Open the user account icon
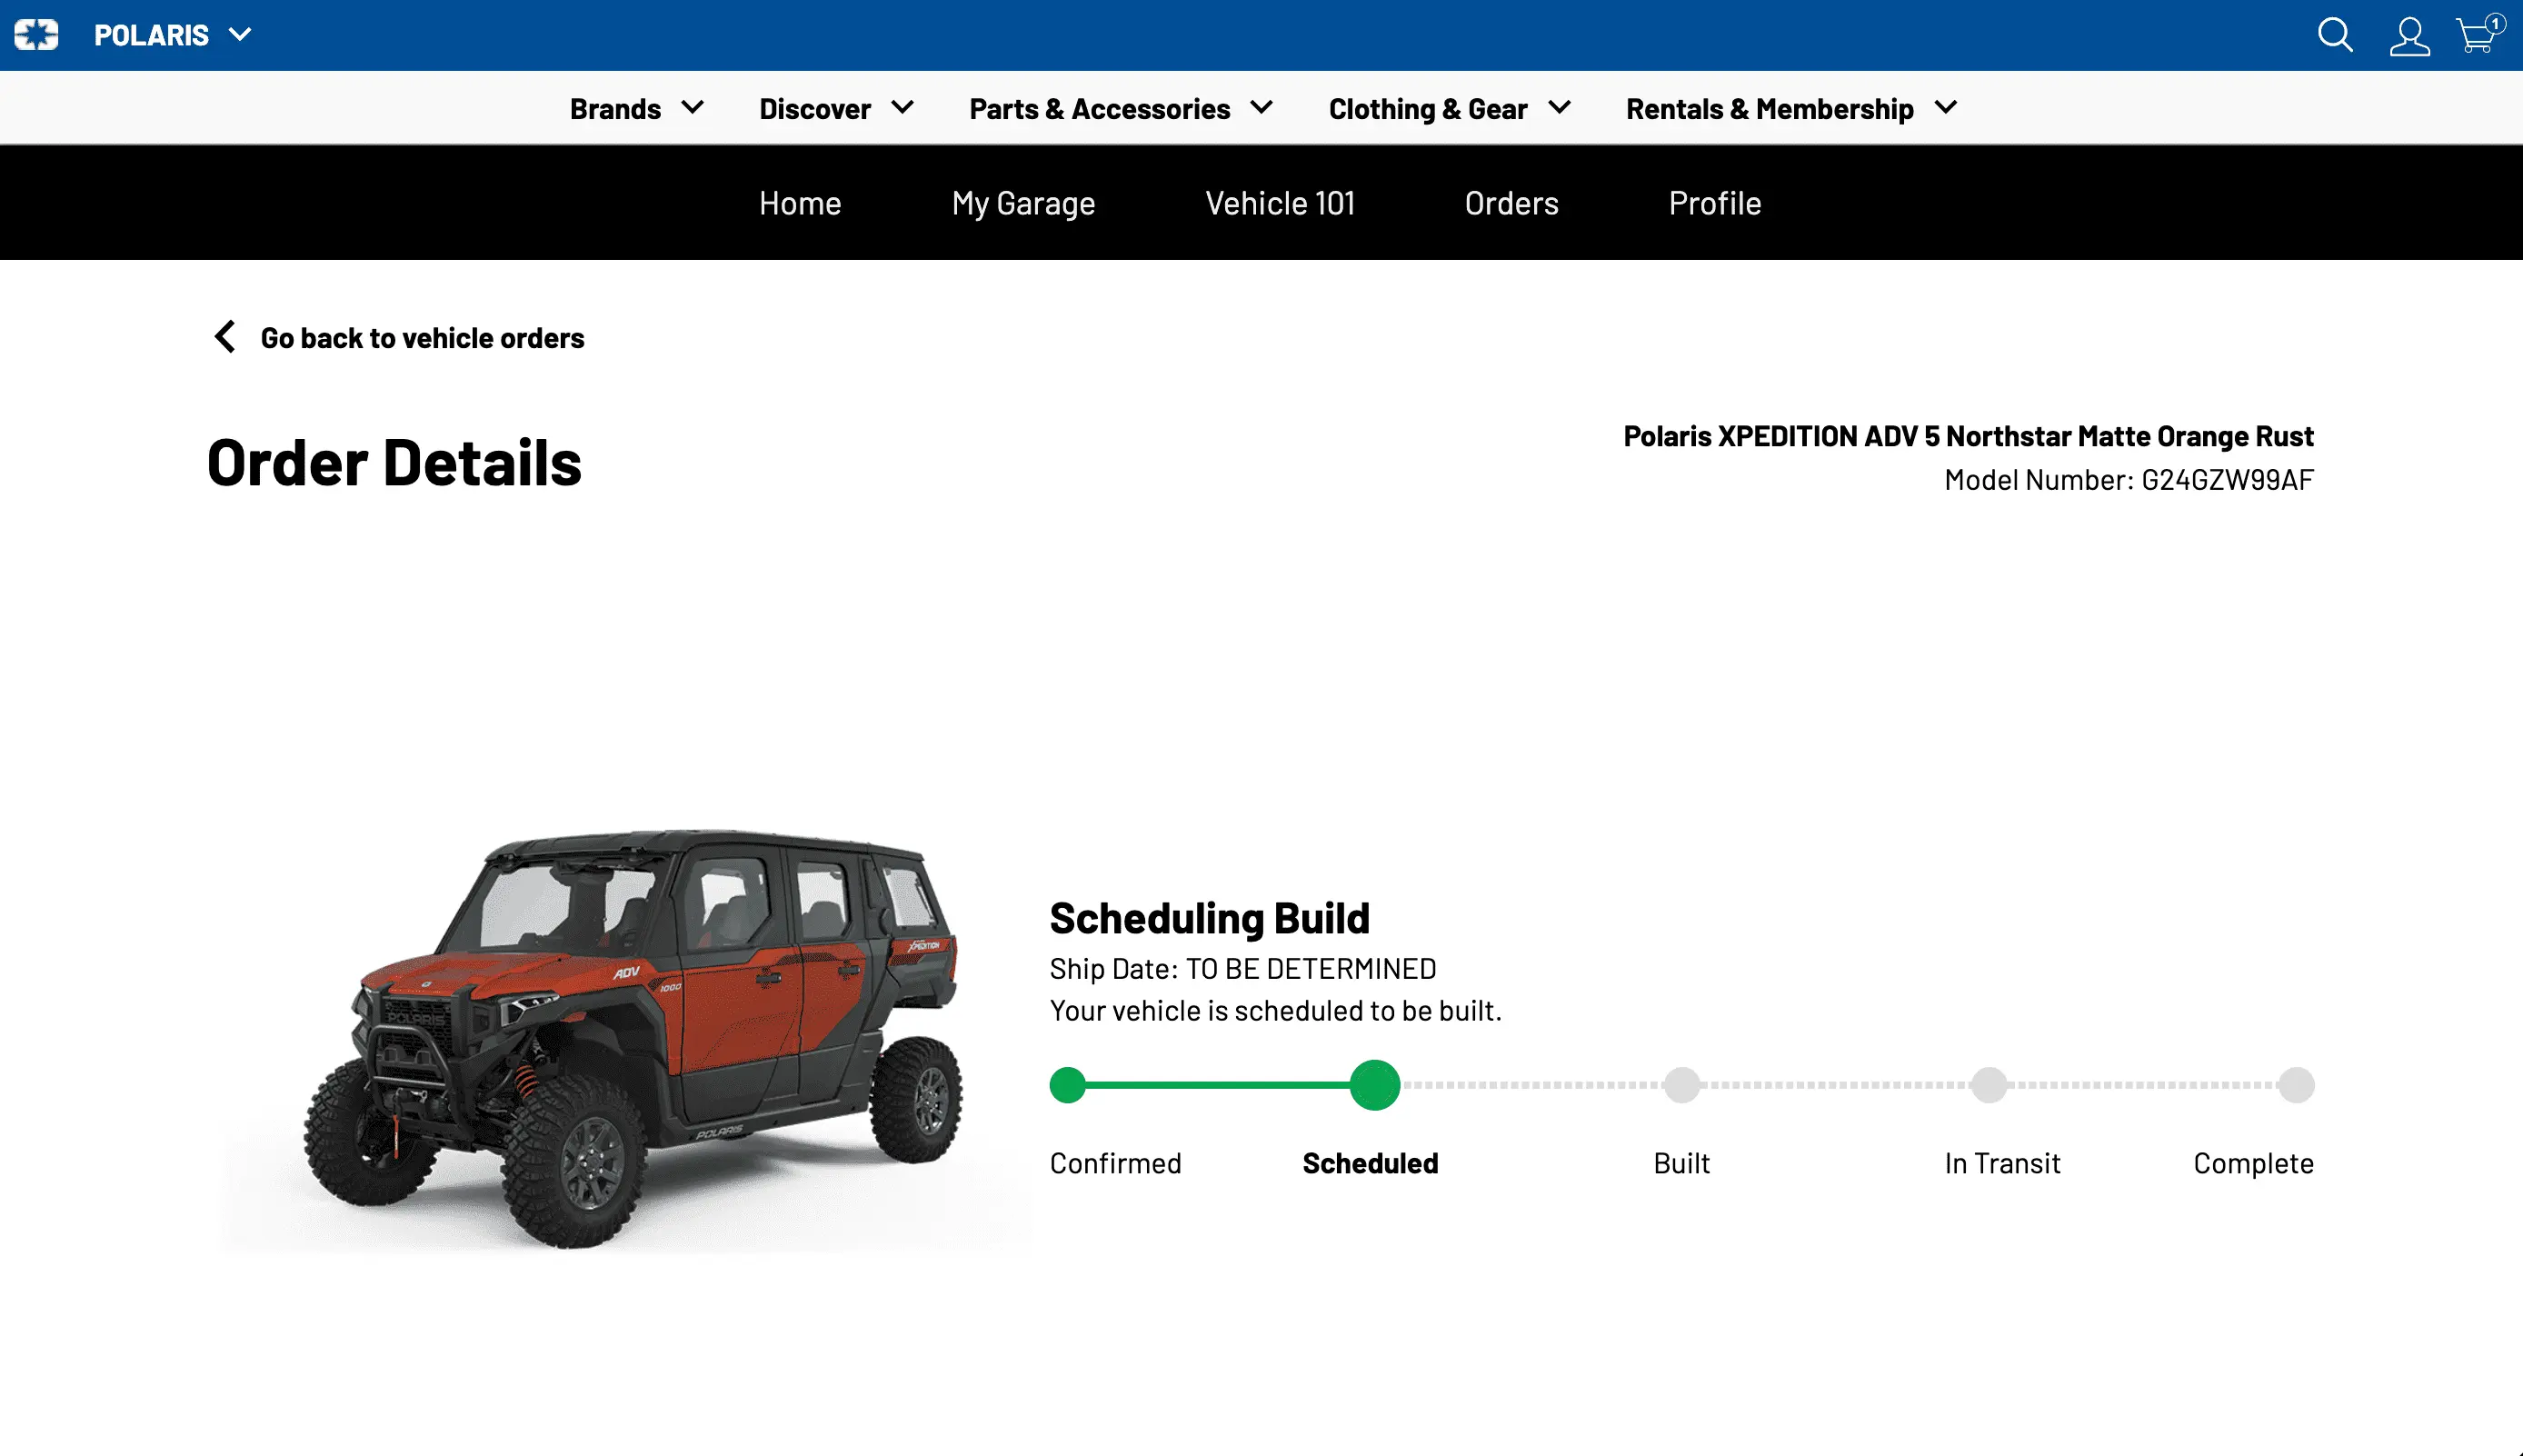 2409,36
